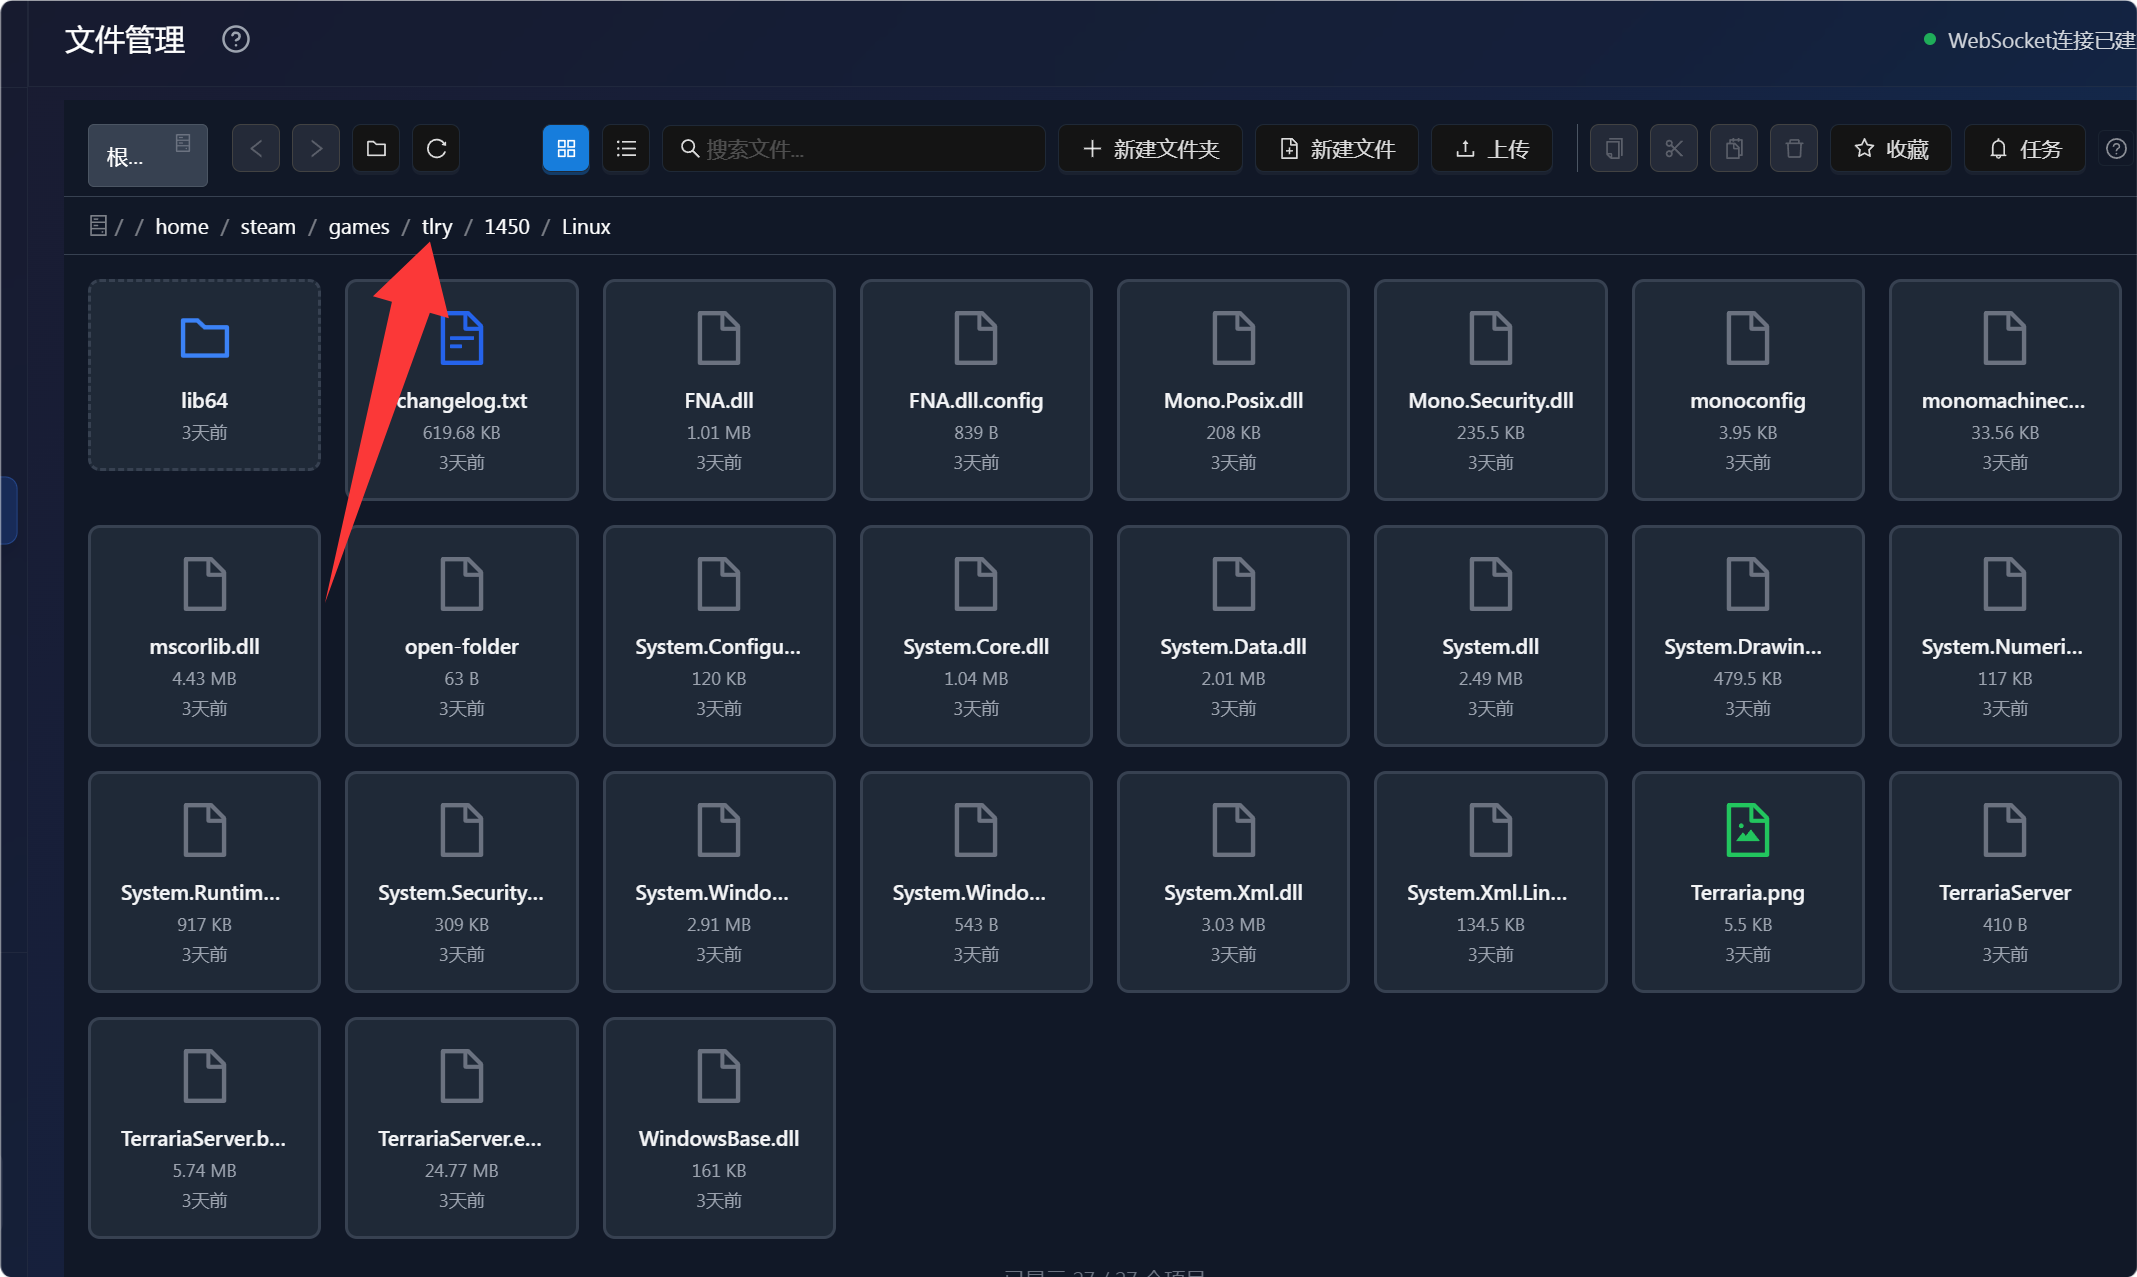Open the 收藏 favorites menu
Viewport: 2137px width, 1277px height.
click(x=1891, y=149)
